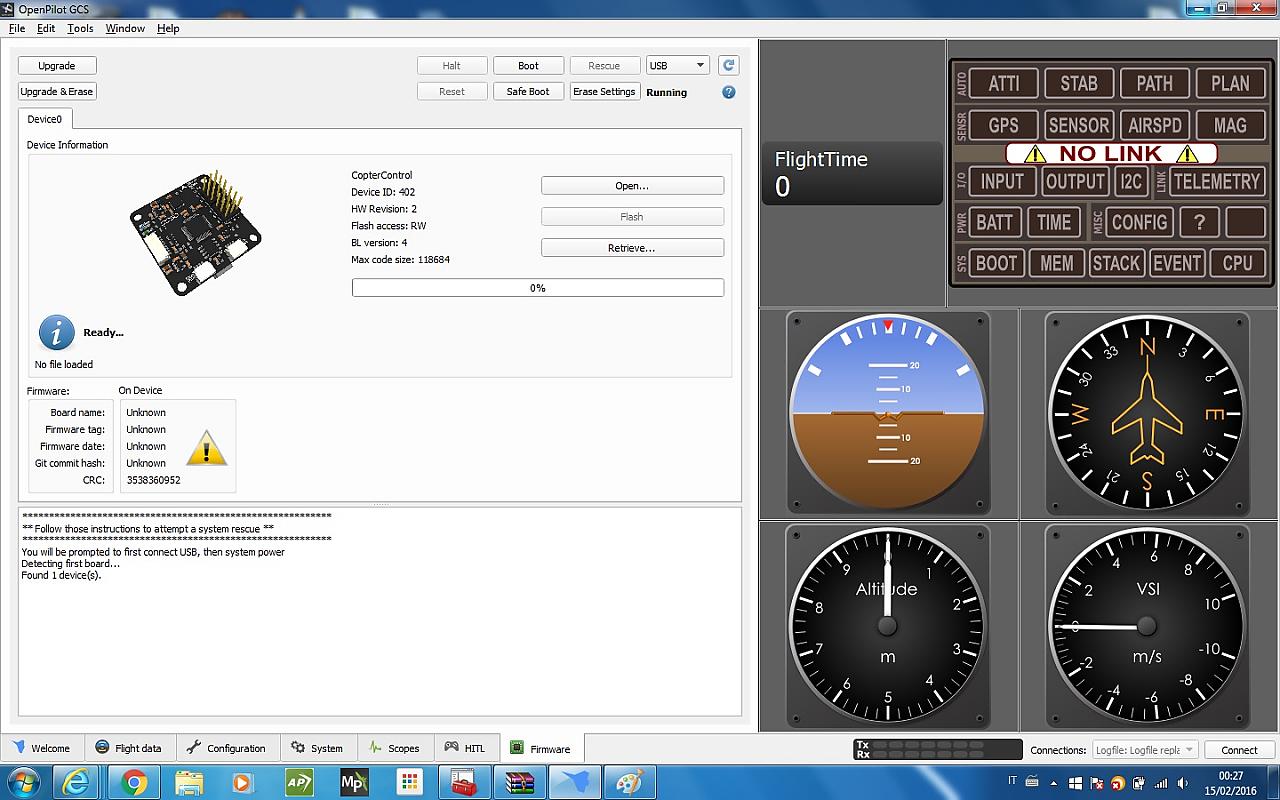Viewport: 1280px width, 800px height.
Task: Click the TIME system health indicator
Action: click(x=1054, y=222)
